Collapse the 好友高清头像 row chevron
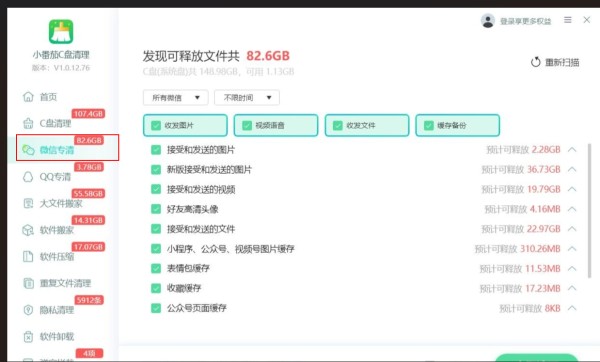Viewport: 600px width, 362px height. (x=572, y=209)
